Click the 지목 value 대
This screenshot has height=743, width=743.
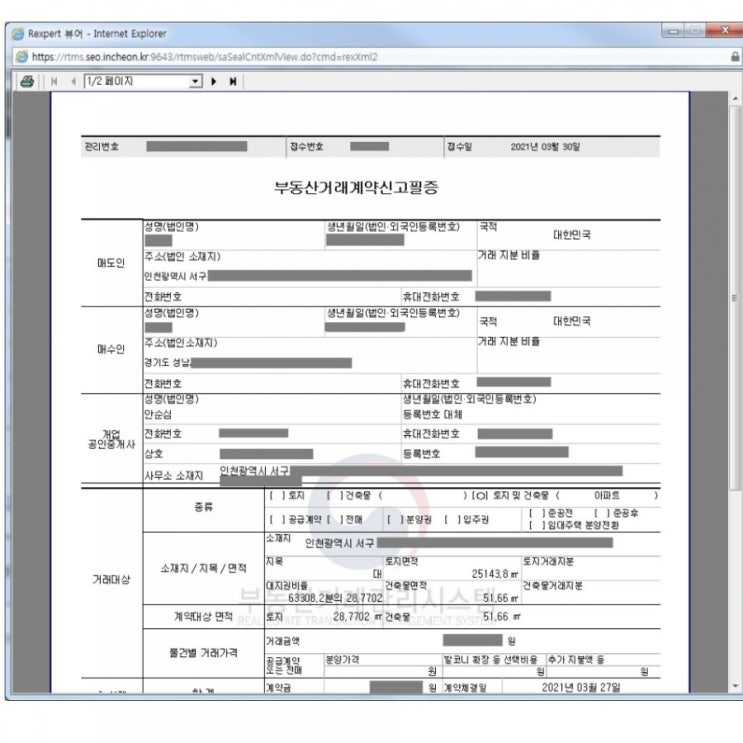point(377,574)
